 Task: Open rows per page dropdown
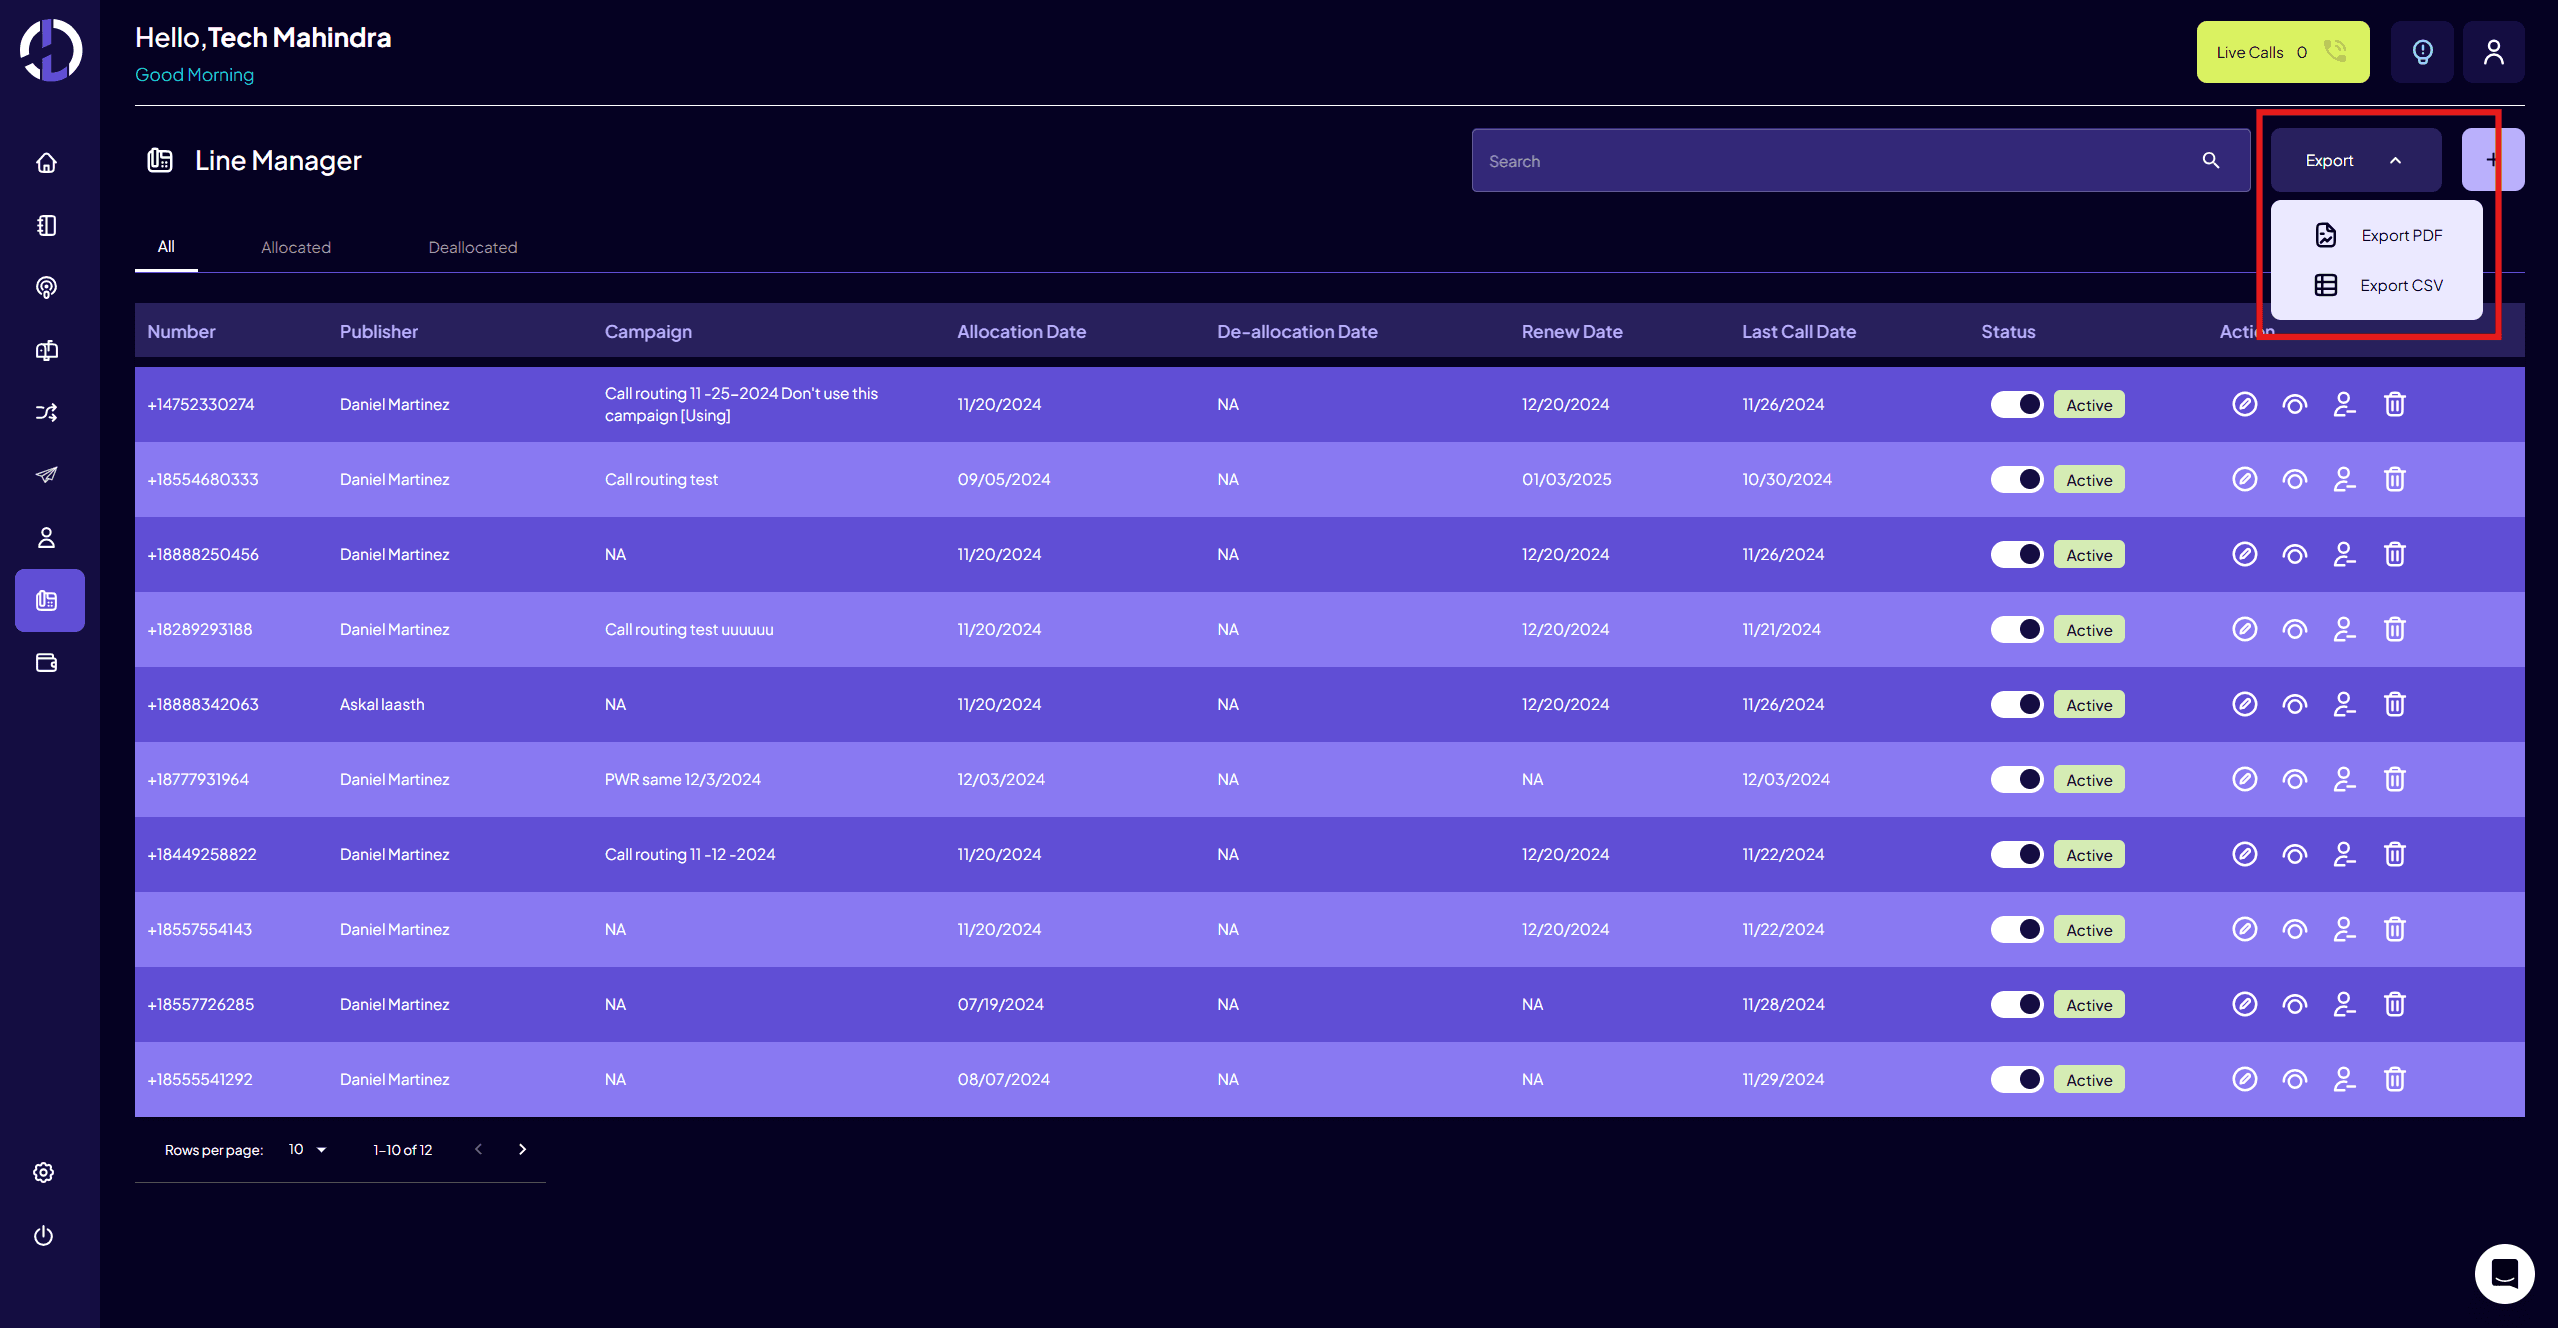pos(307,1150)
